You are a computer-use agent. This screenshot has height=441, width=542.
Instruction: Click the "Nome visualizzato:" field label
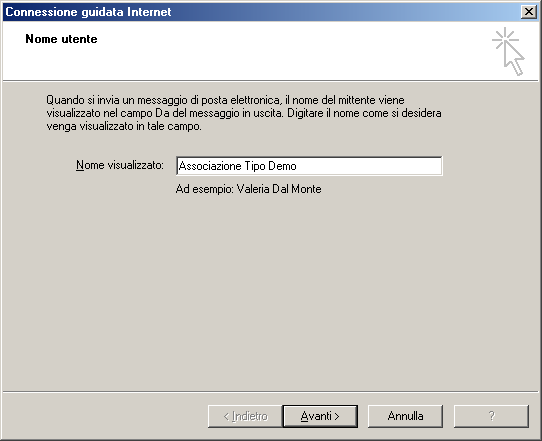click(120, 165)
